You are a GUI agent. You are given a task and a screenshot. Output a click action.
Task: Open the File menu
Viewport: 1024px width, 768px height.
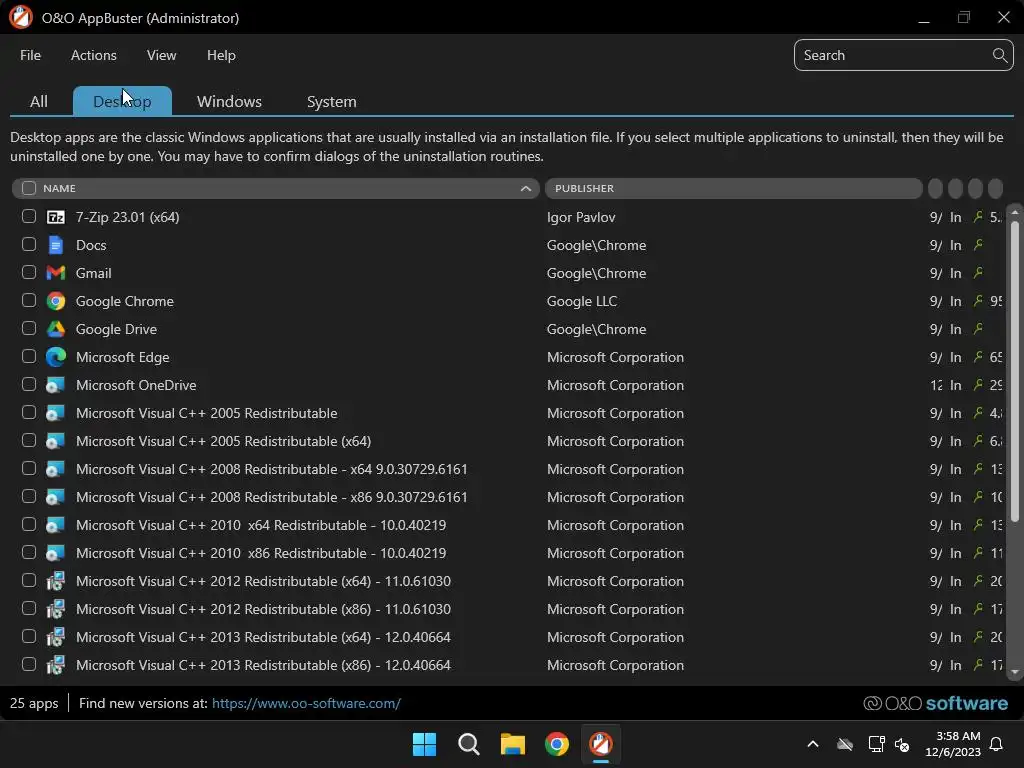[x=30, y=56]
